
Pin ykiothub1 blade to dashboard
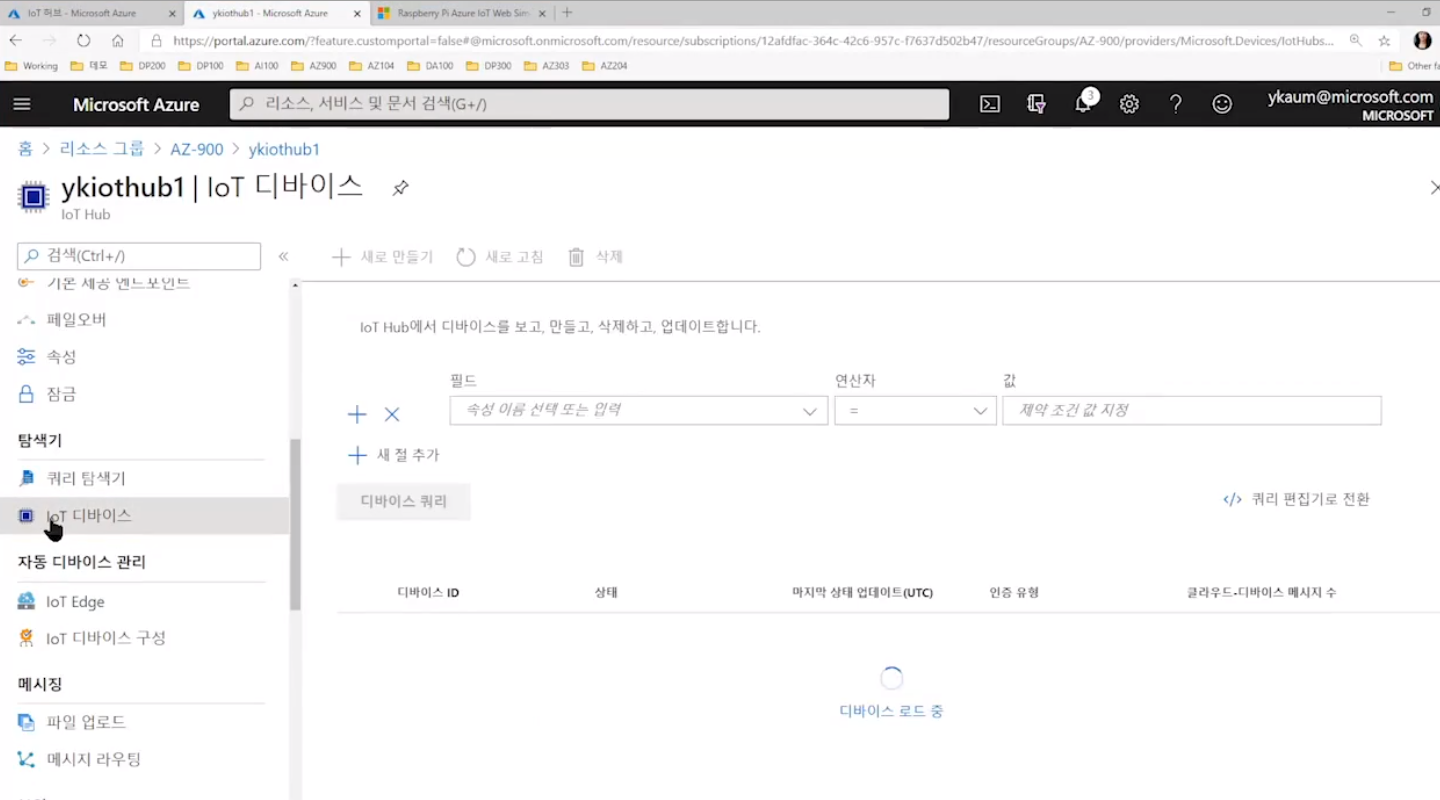(x=400, y=188)
